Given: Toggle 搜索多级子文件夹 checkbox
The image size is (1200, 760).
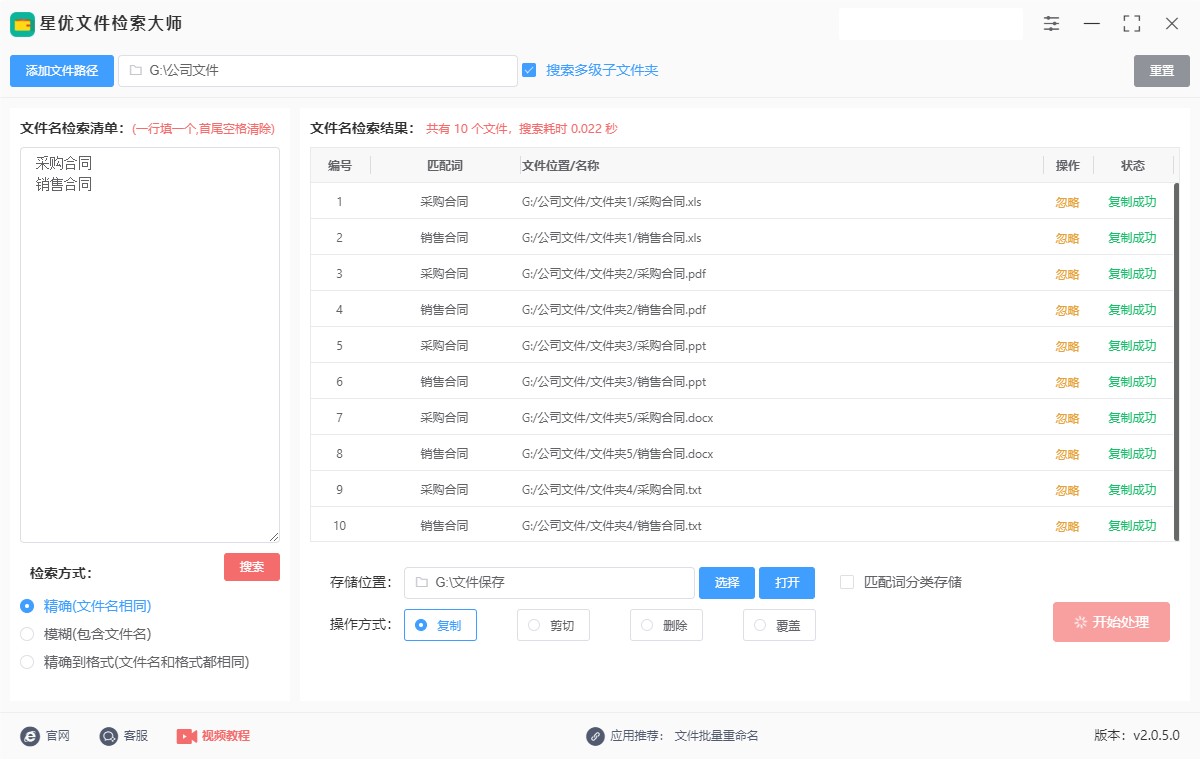Looking at the screenshot, I should click(530, 70).
